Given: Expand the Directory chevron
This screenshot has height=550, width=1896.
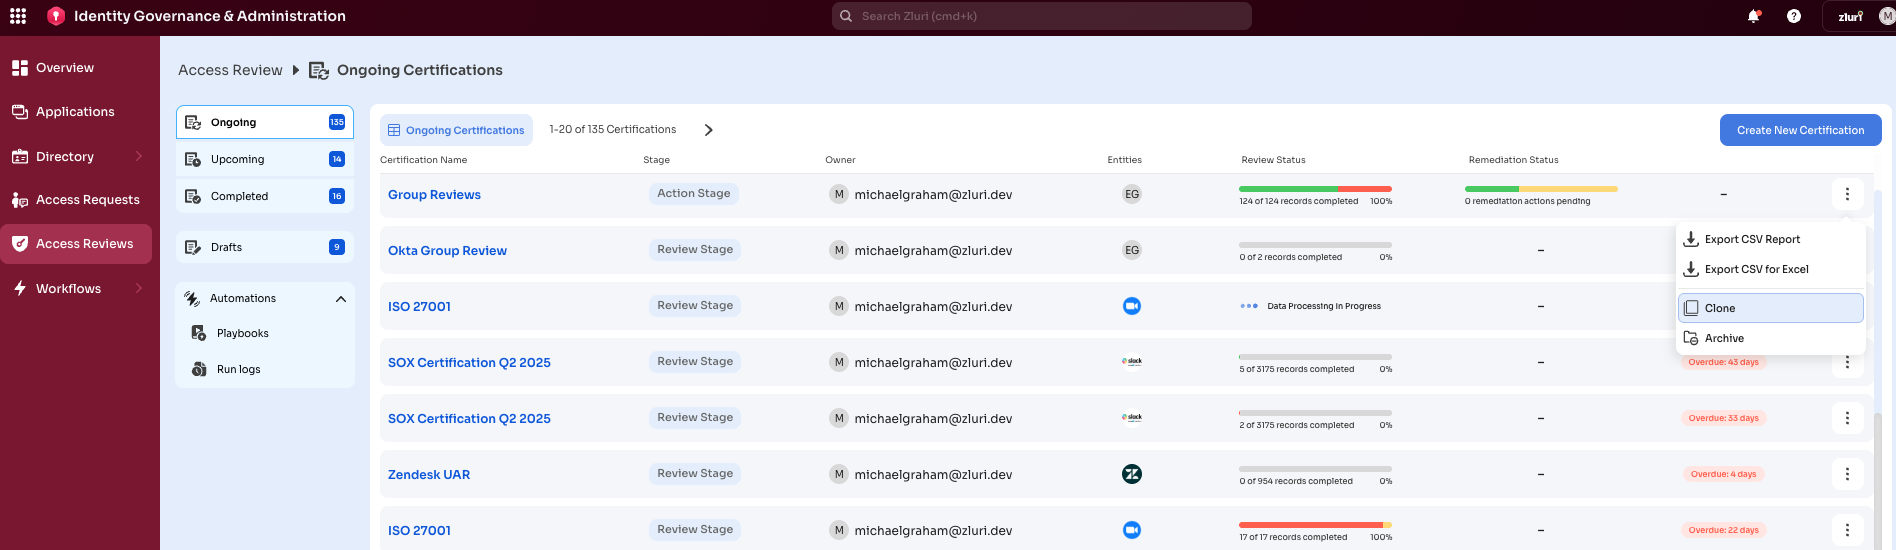Looking at the screenshot, I should point(139,156).
